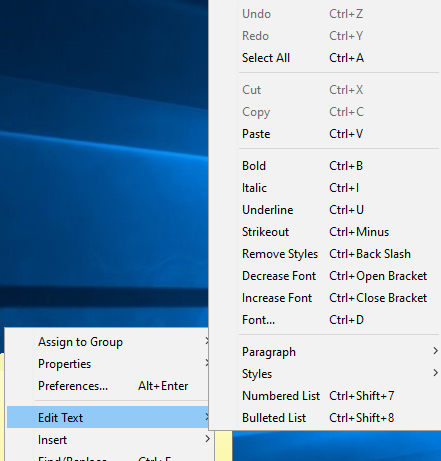The image size is (441, 461).
Task: Click Paste in the submenu
Action: 324,134
